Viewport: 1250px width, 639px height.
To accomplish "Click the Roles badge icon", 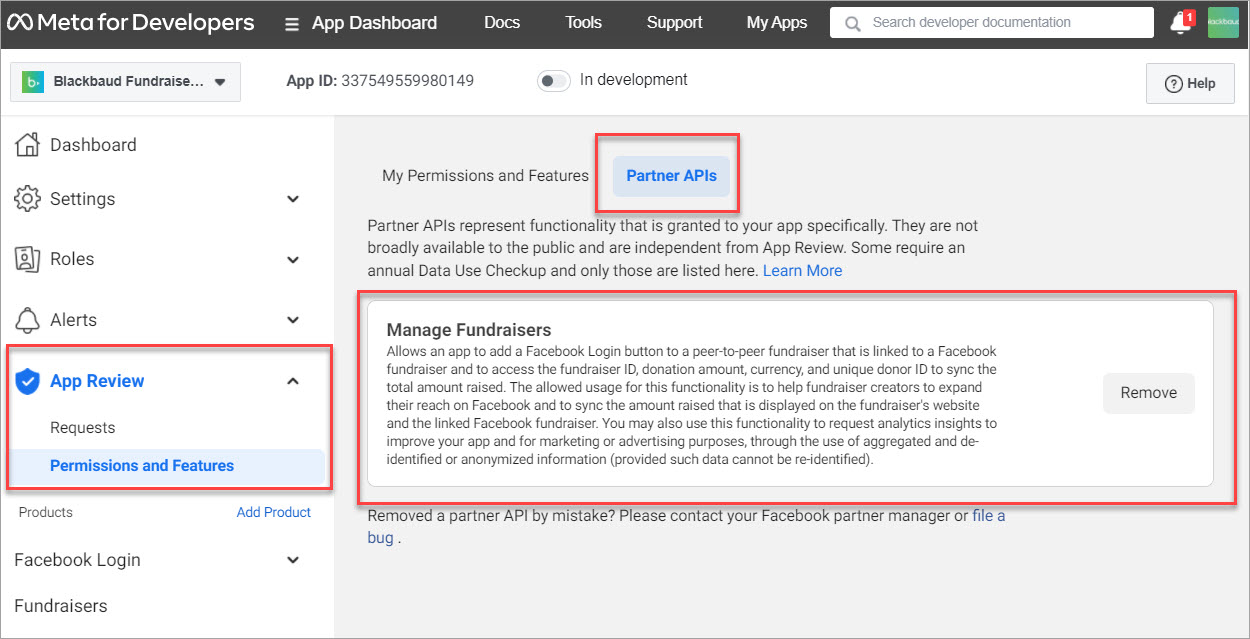I will (28, 259).
